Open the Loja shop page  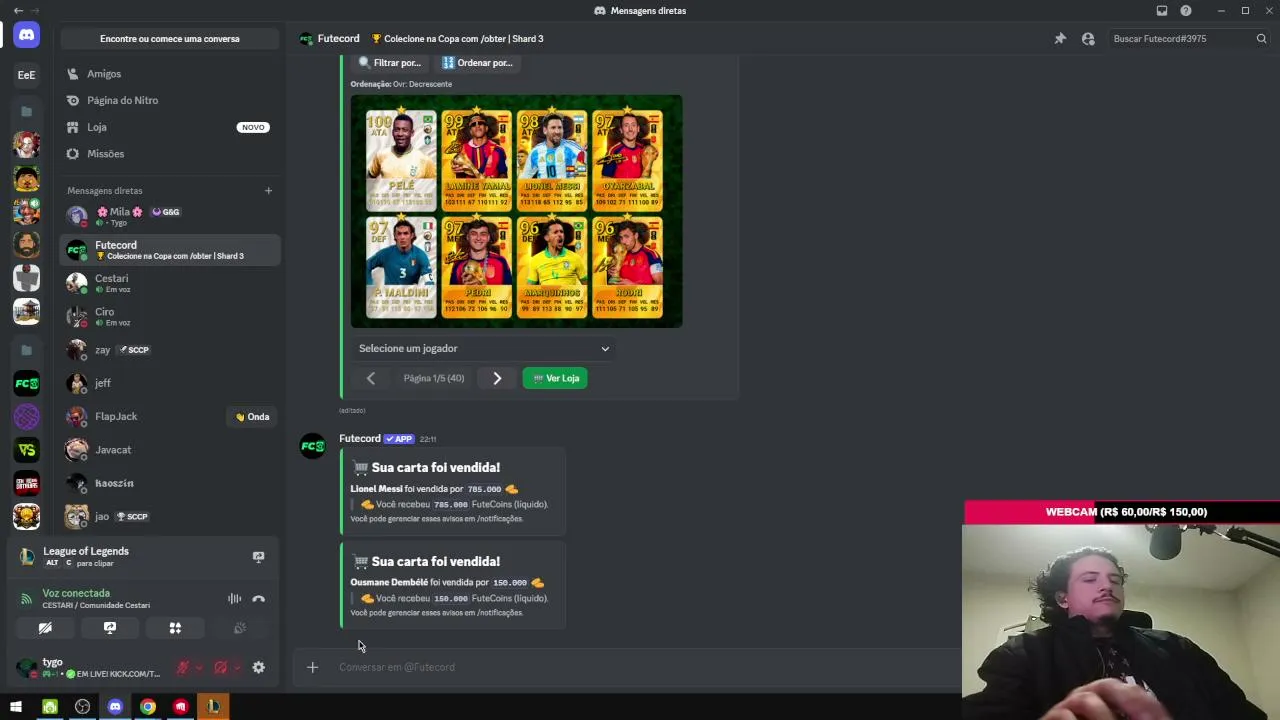point(170,127)
